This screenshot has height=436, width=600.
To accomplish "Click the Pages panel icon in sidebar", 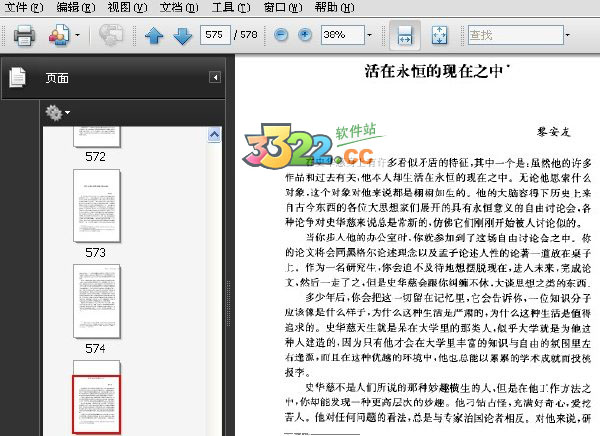I will click(17, 77).
